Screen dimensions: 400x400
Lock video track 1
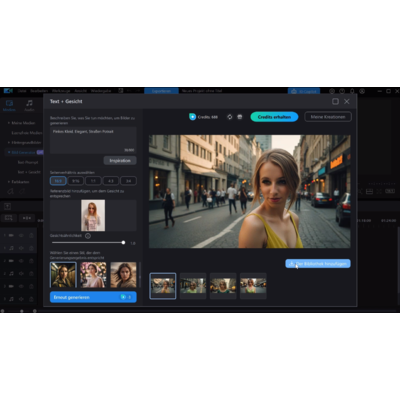[x=31, y=235]
